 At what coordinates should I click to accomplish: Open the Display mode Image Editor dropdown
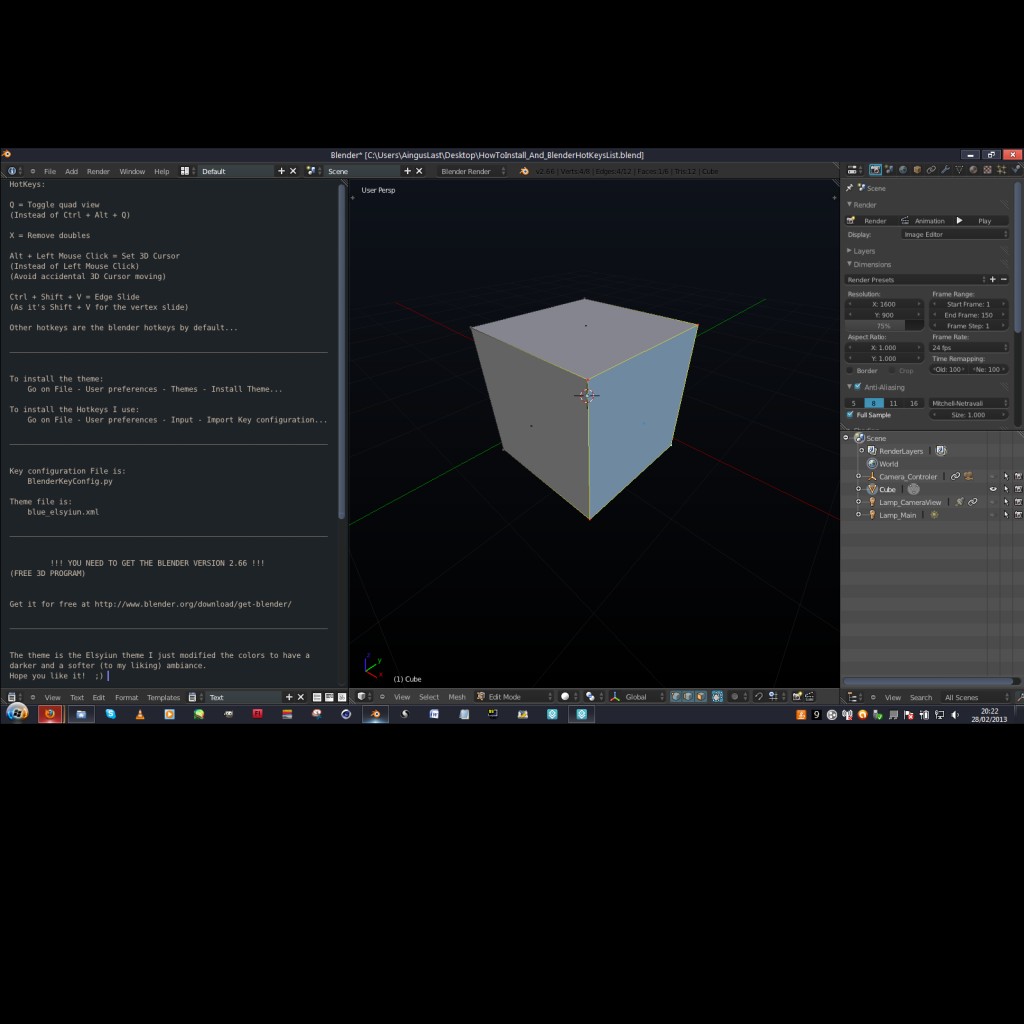point(955,233)
